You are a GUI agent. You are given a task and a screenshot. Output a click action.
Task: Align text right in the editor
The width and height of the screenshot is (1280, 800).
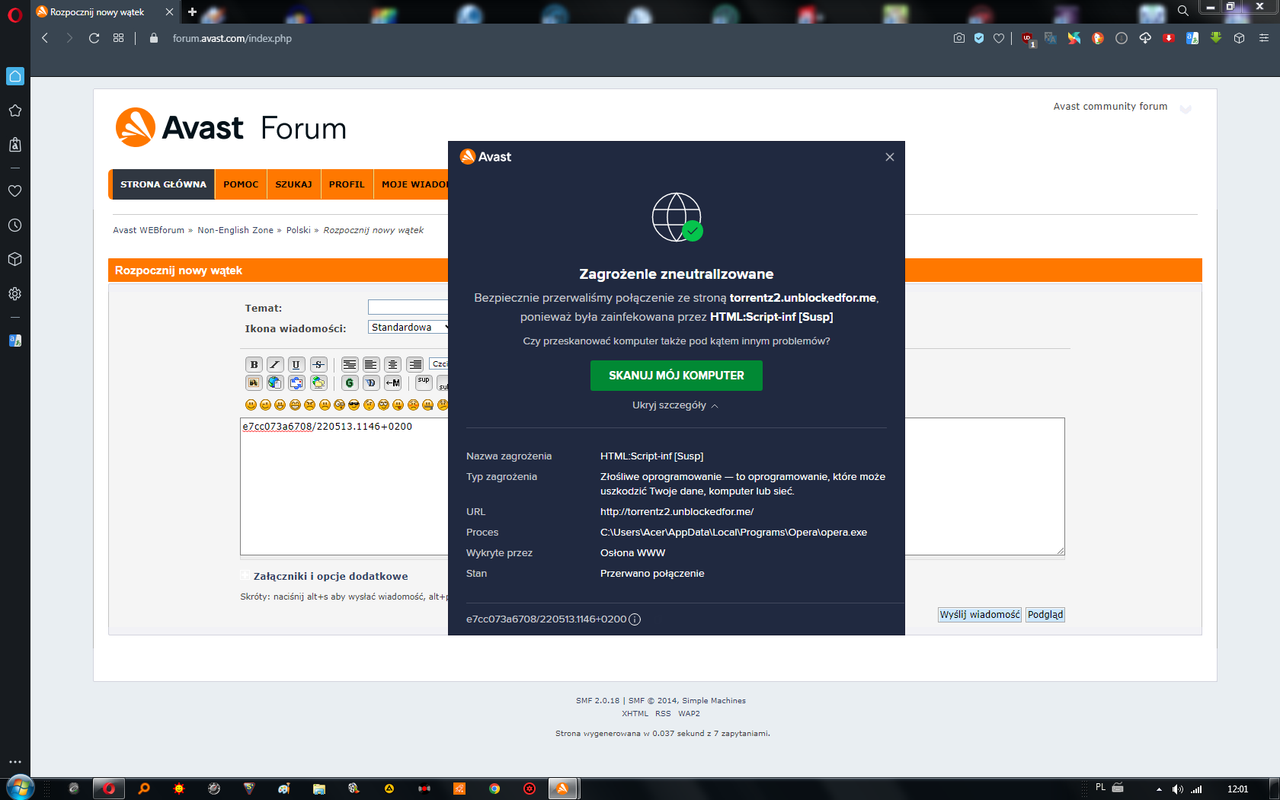point(415,364)
